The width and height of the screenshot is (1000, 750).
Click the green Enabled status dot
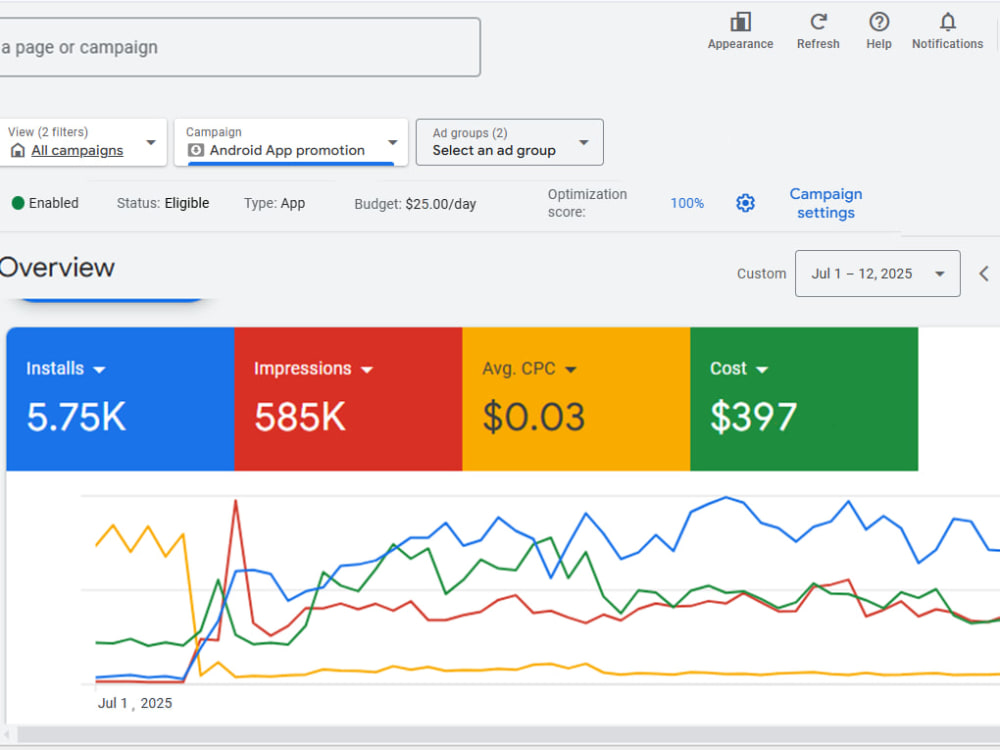tap(18, 203)
